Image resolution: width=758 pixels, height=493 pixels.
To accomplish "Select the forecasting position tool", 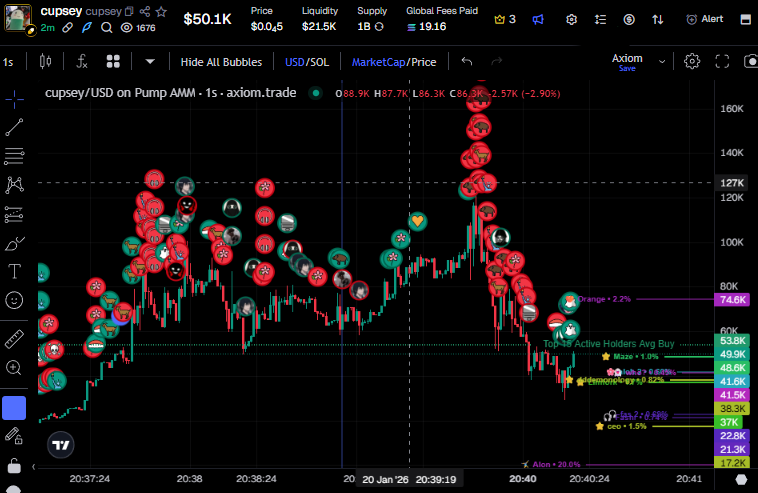I will [x=15, y=214].
